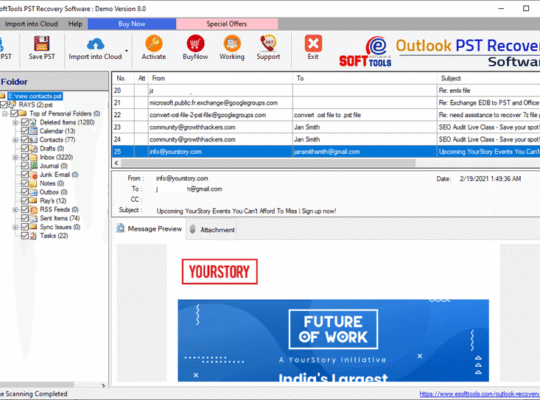Click the BuyNow cart icon
Image resolution: width=540 pixels, height=400 pixels.
click(x=195, y=44)
